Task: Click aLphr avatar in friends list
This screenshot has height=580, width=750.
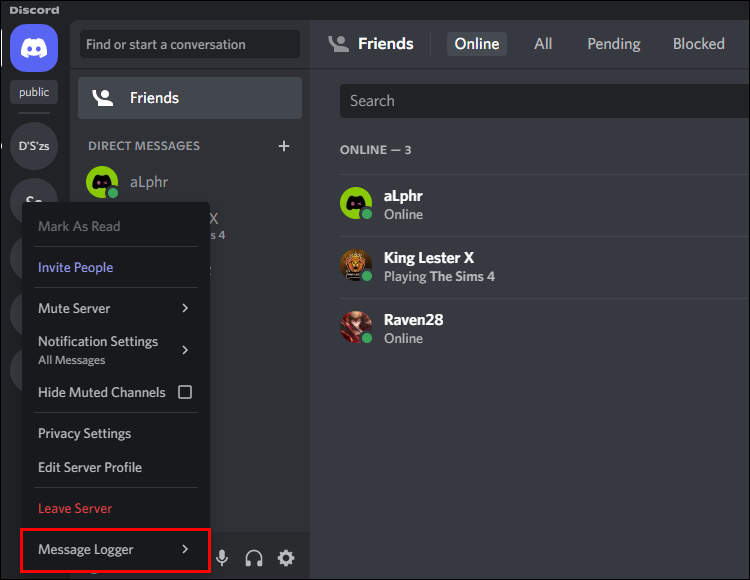Action: click(356, 204)
